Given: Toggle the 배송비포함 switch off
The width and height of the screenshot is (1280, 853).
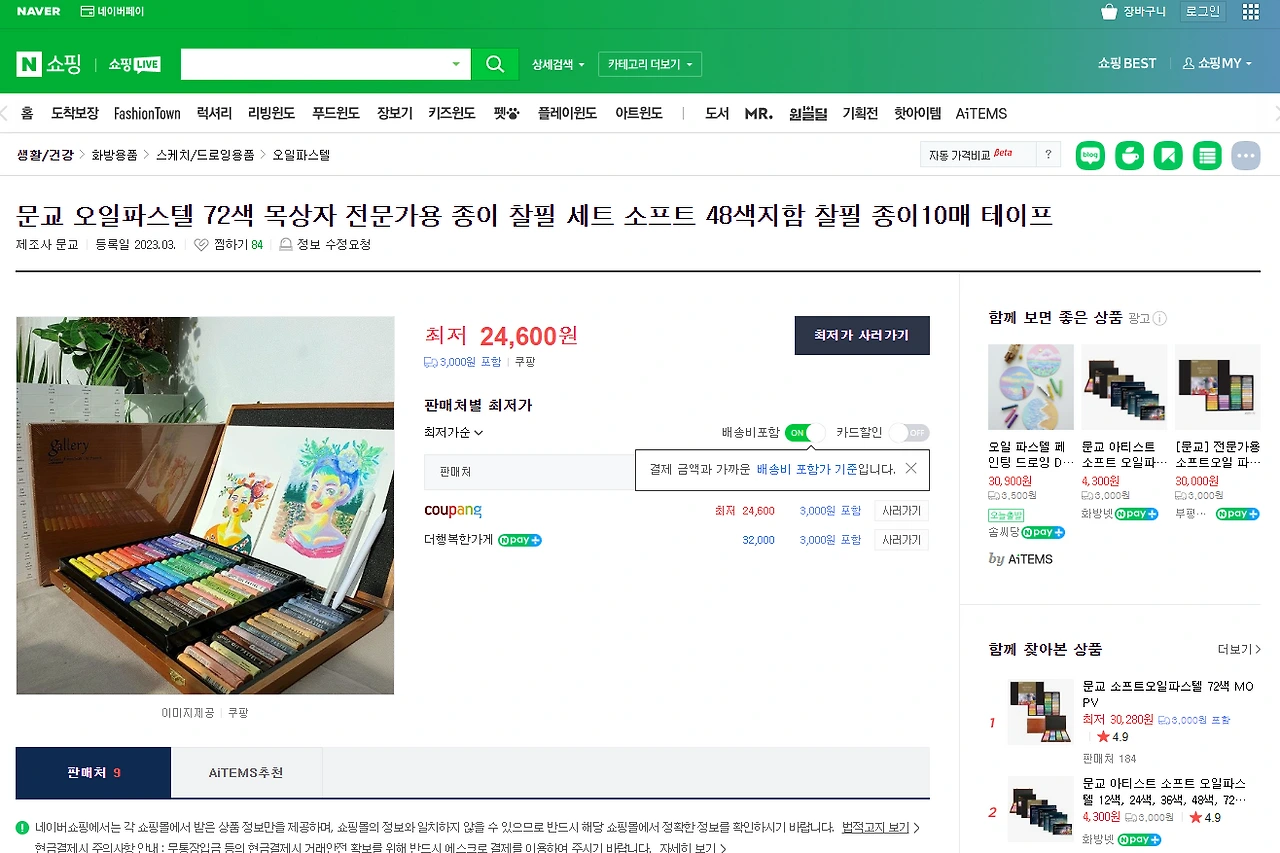Looking at the screenshot, I should (805, 433).
